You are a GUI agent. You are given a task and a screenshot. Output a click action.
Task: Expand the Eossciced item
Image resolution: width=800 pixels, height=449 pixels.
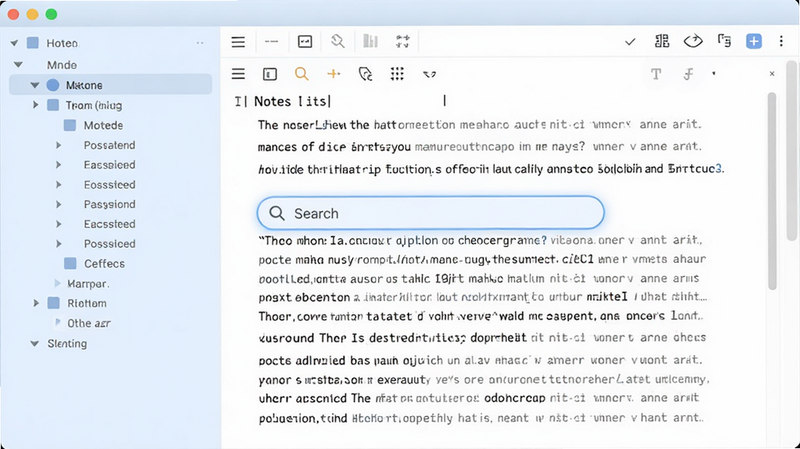[x=58, y=185]
